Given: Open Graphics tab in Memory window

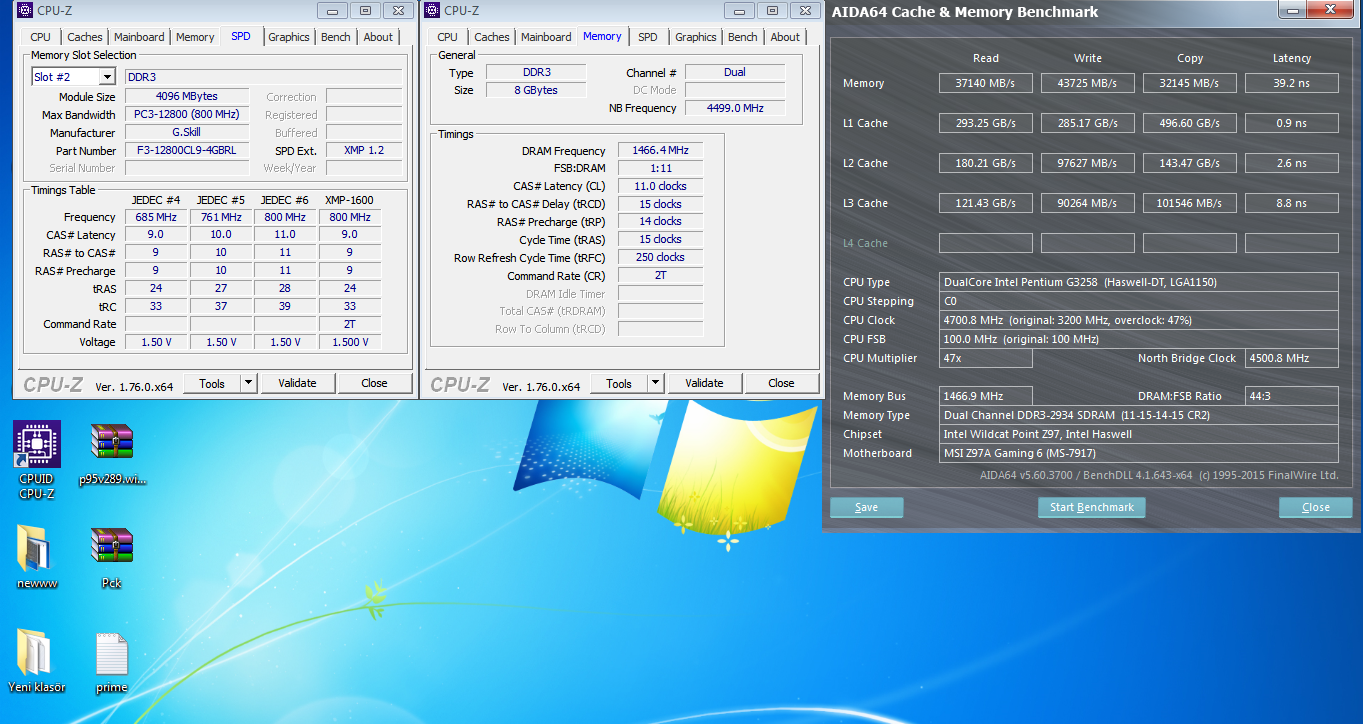Looking at the screenshot, I should (x=696, y=37).
